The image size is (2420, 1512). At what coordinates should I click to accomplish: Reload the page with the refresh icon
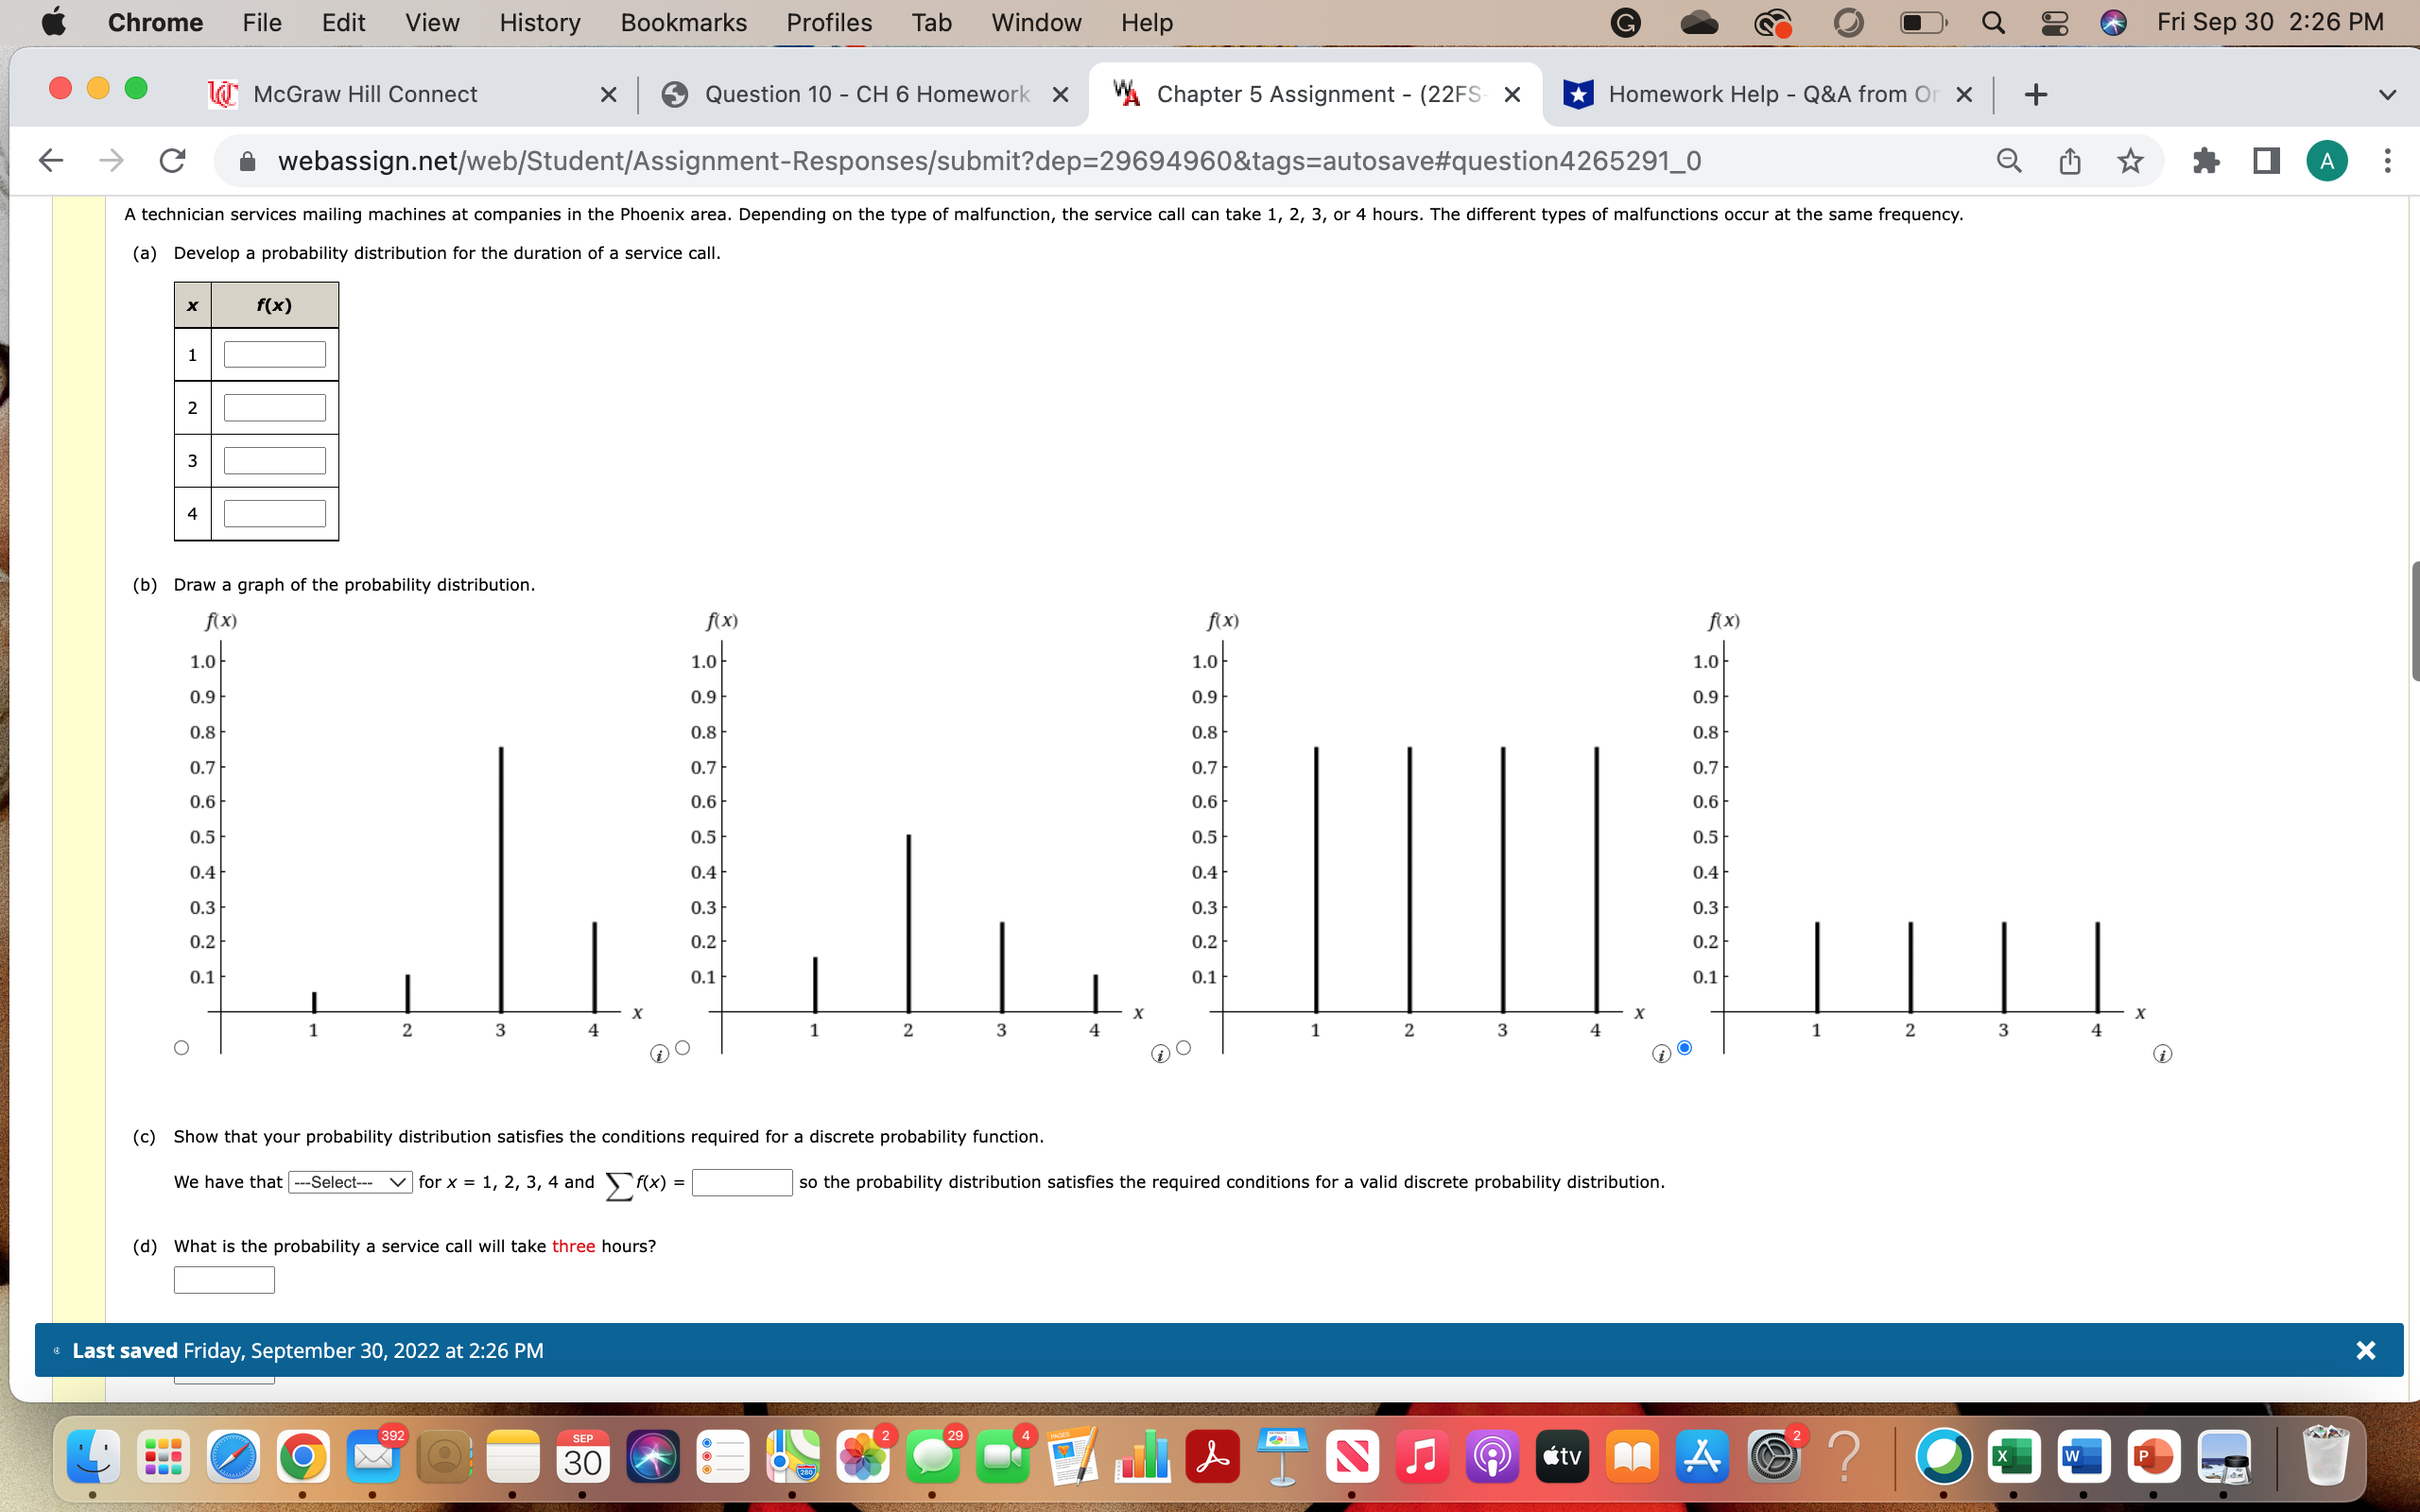(x=170, y=160)
